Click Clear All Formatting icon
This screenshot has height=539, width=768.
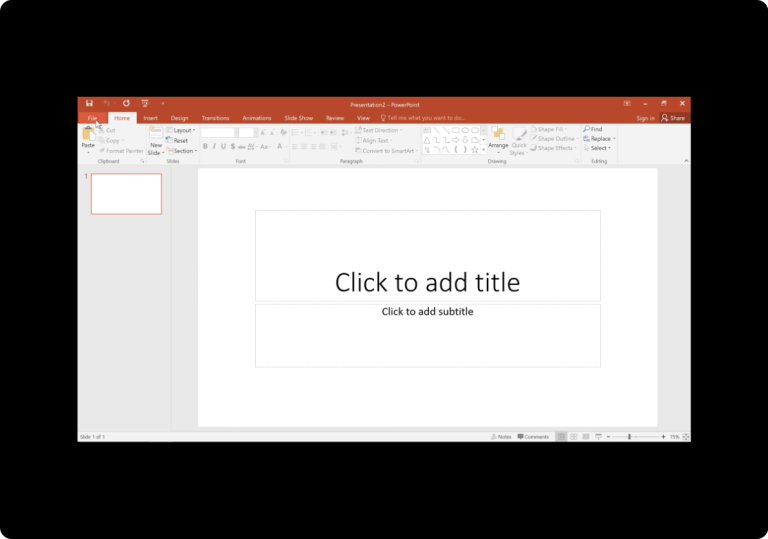click(284, 133)
